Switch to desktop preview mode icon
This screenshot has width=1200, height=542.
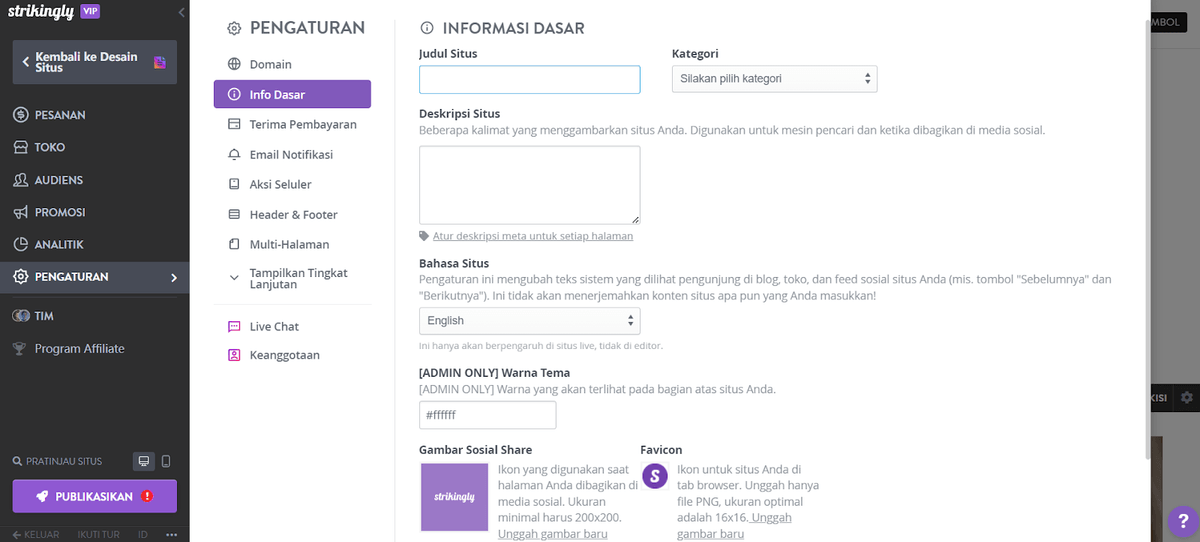[144, 461]
